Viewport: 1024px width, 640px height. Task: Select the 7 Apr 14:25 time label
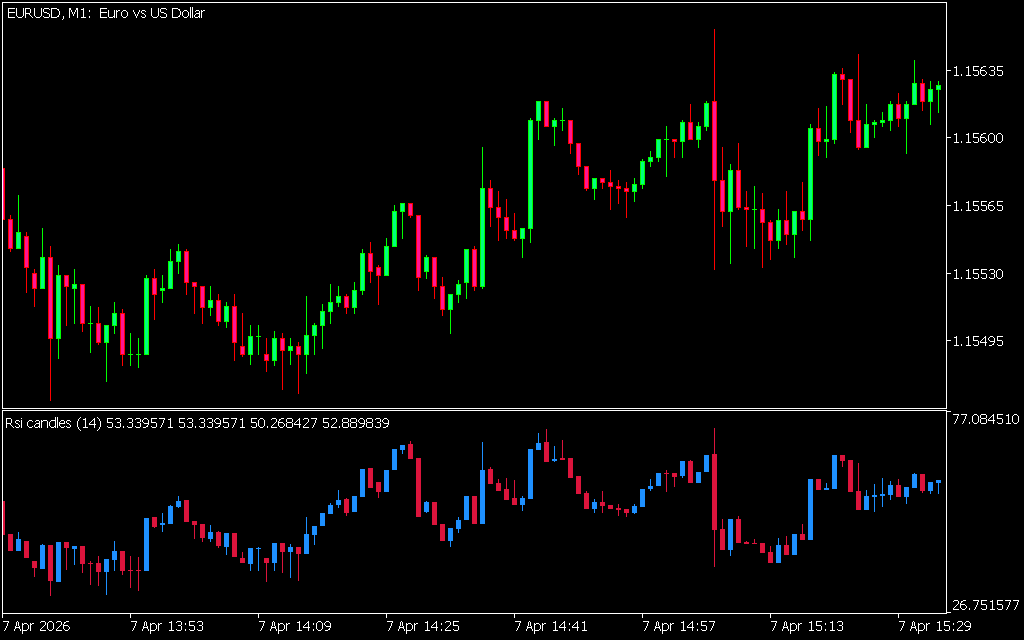click(422, 626)
